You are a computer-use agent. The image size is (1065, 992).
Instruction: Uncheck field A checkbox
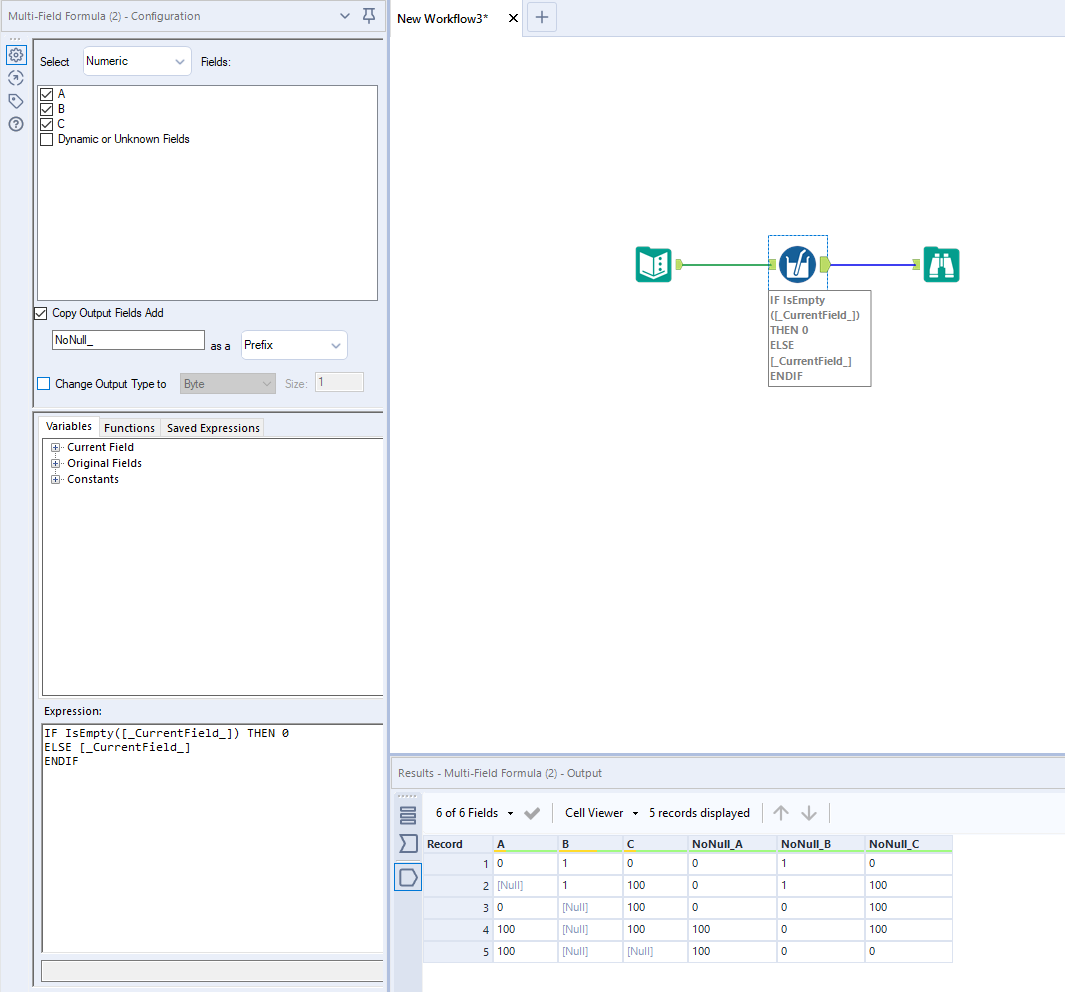click(46, 94)
